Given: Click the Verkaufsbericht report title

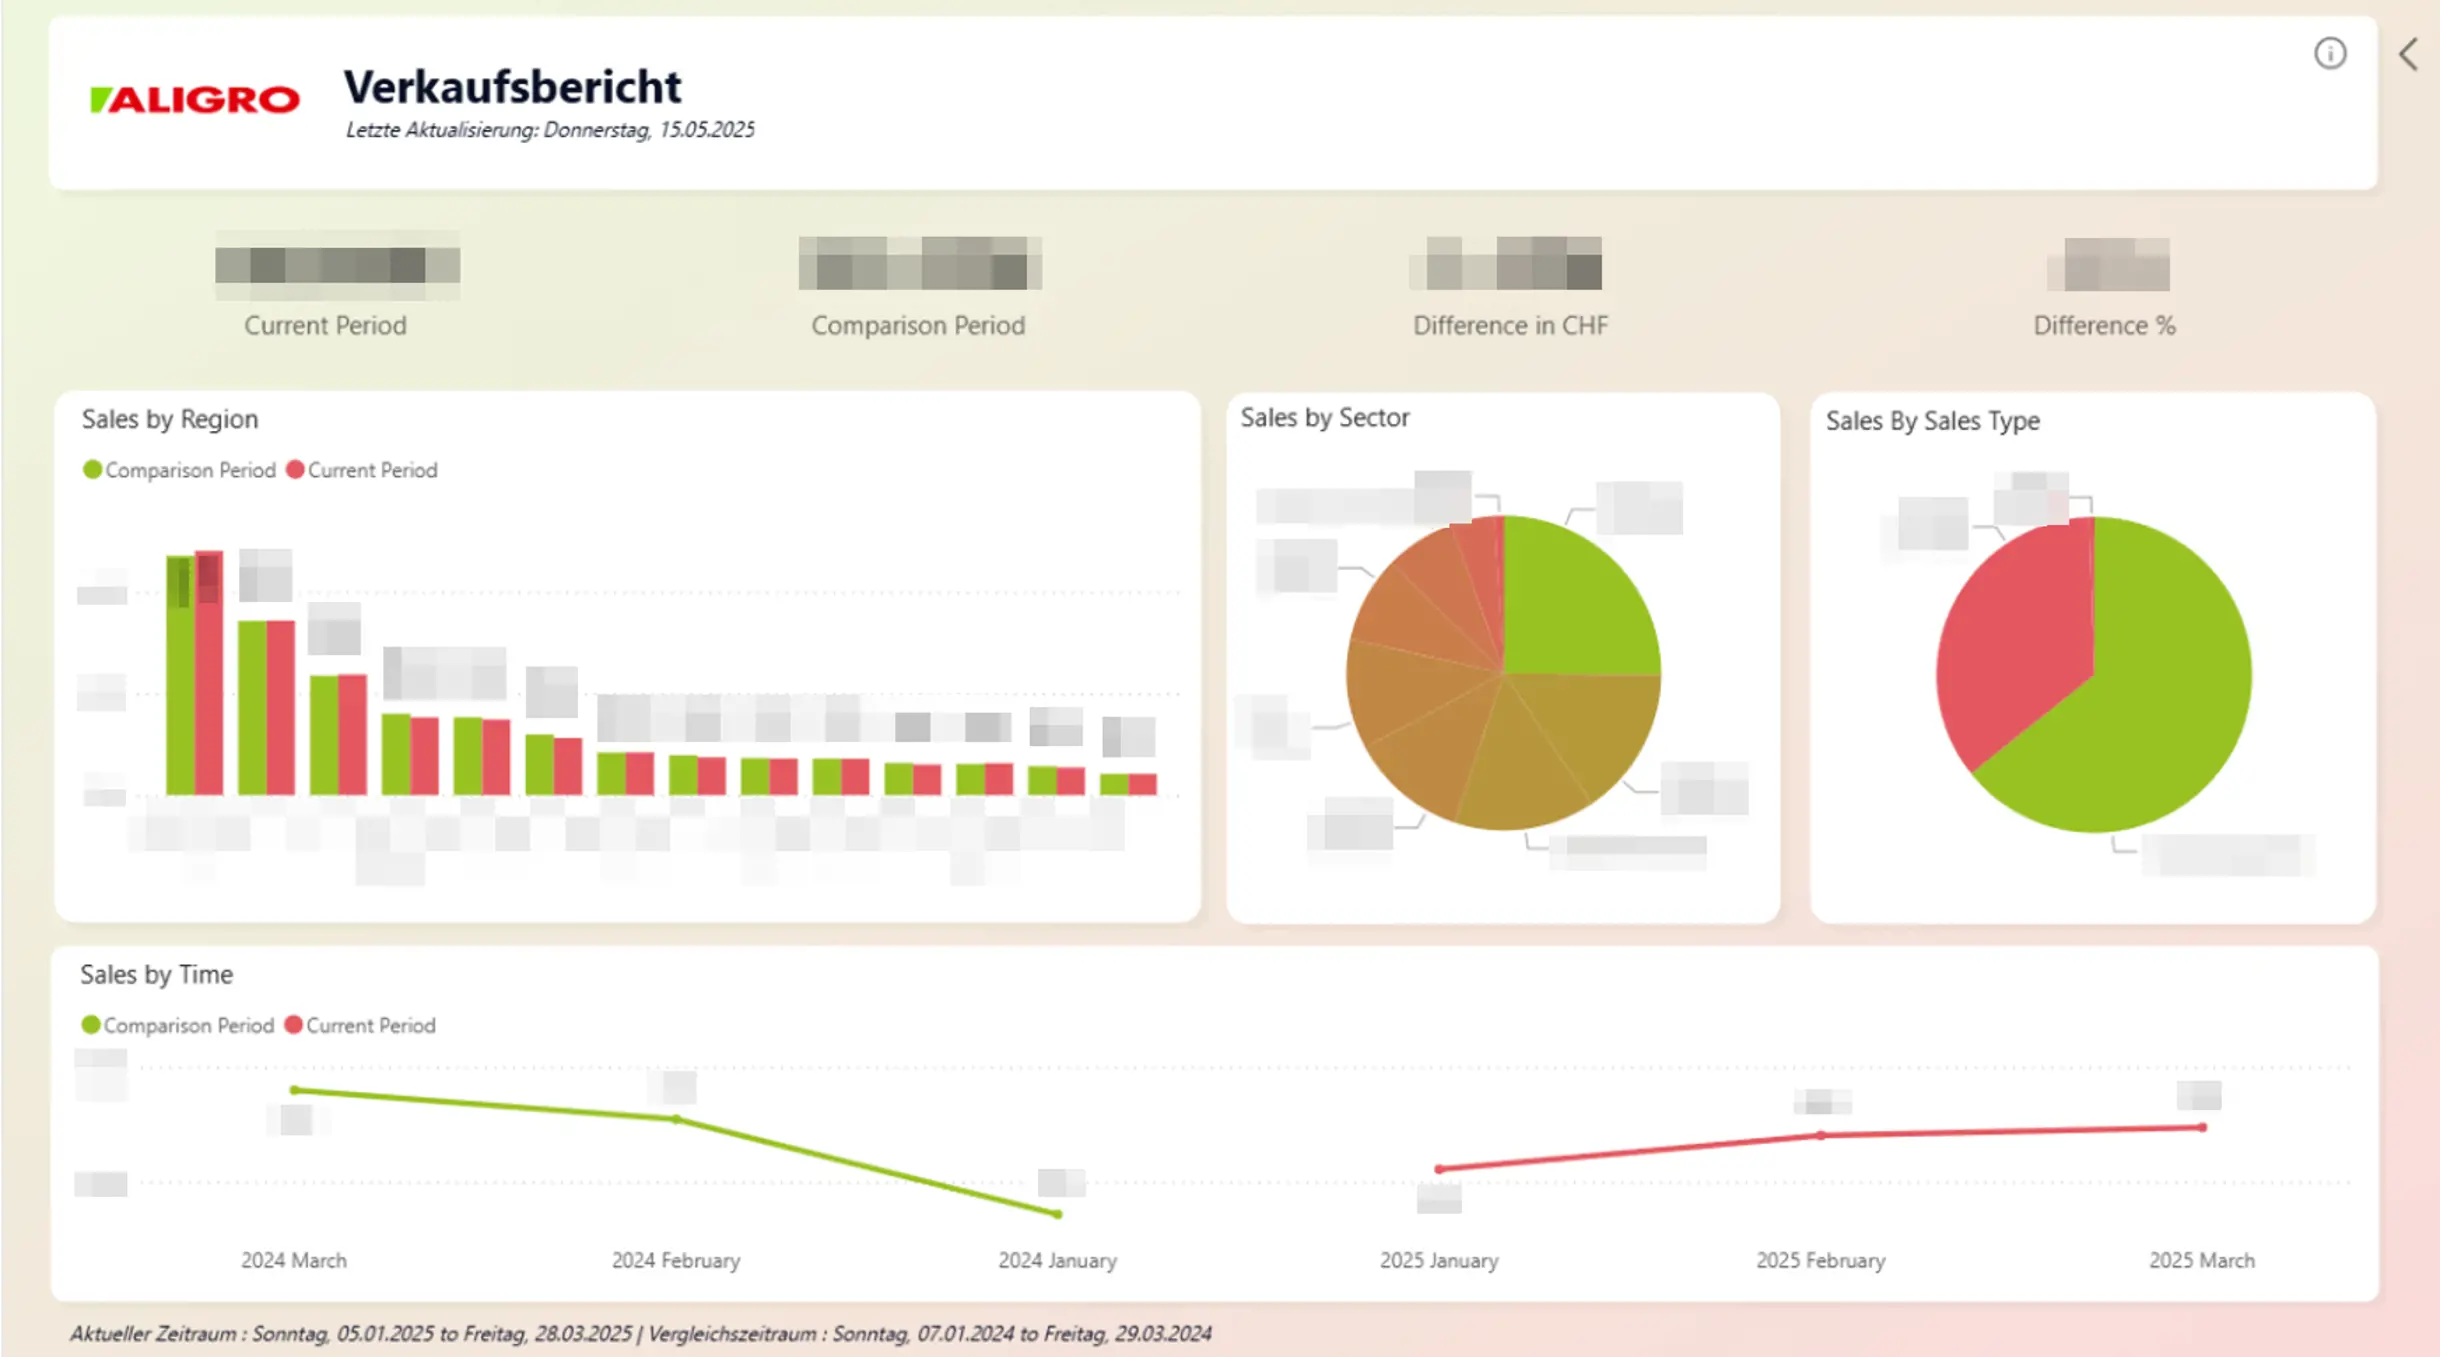Looking at the screenshot, I should [x=512, y=87].
